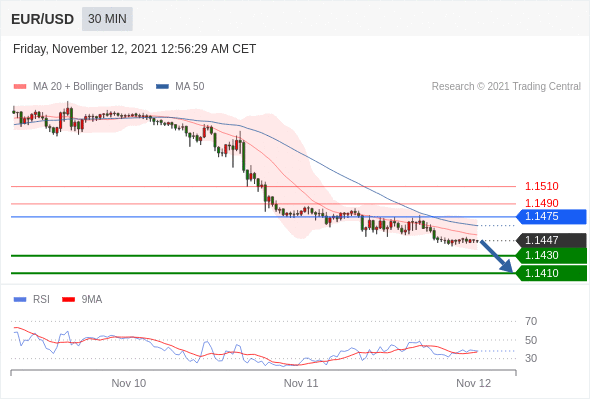Select the 1.1430 green support price tag
The width and height of the screenshot is (590, 400).
click(551, 256)
